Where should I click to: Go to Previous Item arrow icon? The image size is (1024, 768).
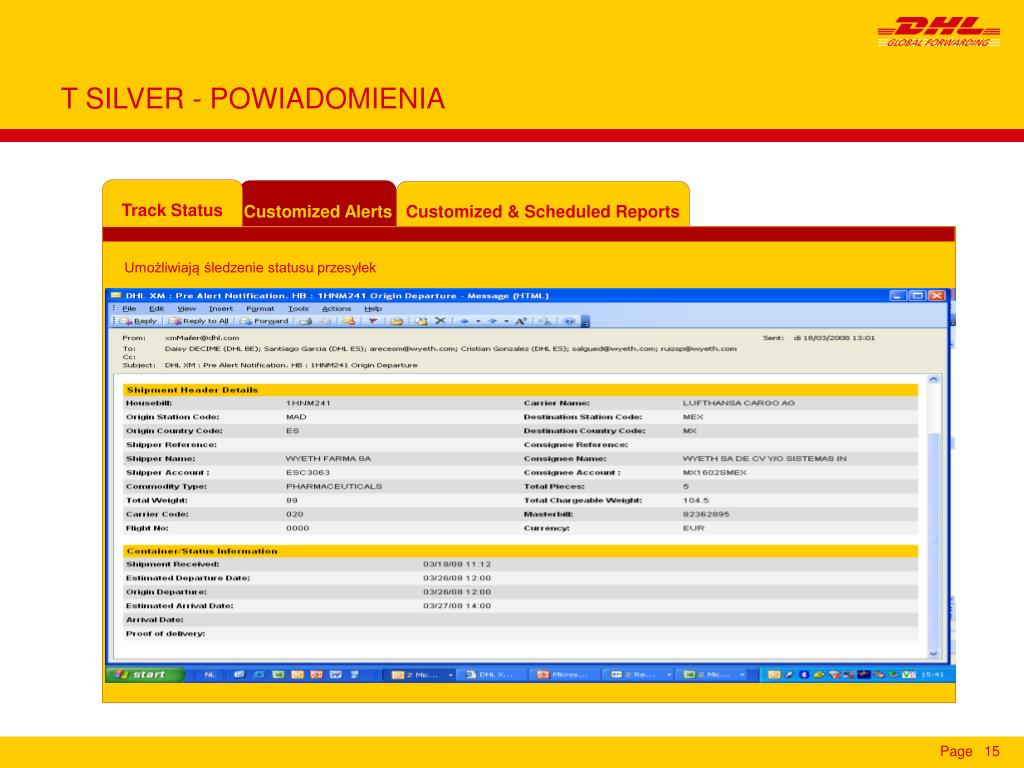coord(464,321)
